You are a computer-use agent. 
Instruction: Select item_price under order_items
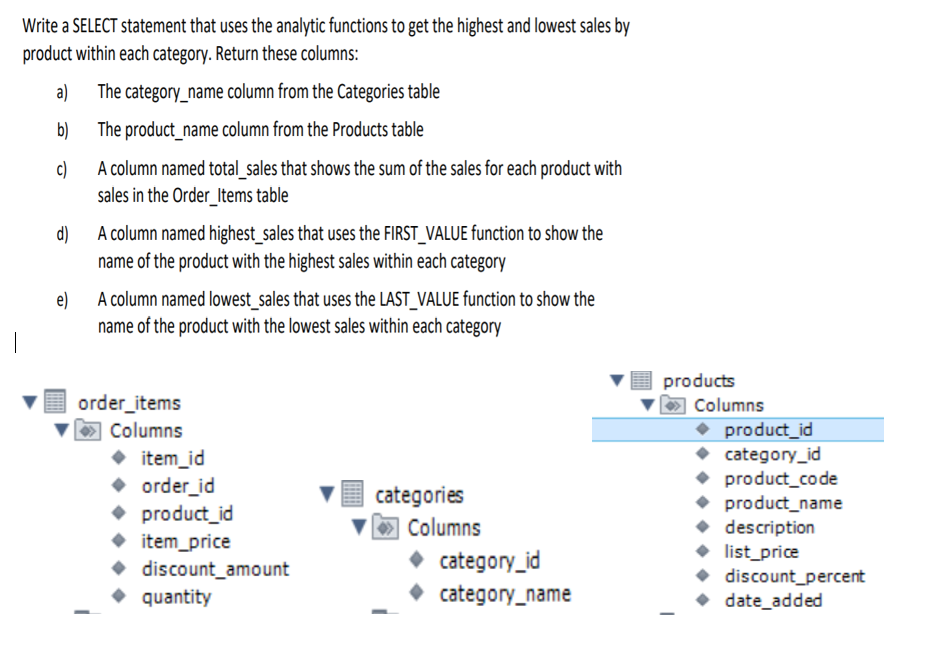point(184,541)
